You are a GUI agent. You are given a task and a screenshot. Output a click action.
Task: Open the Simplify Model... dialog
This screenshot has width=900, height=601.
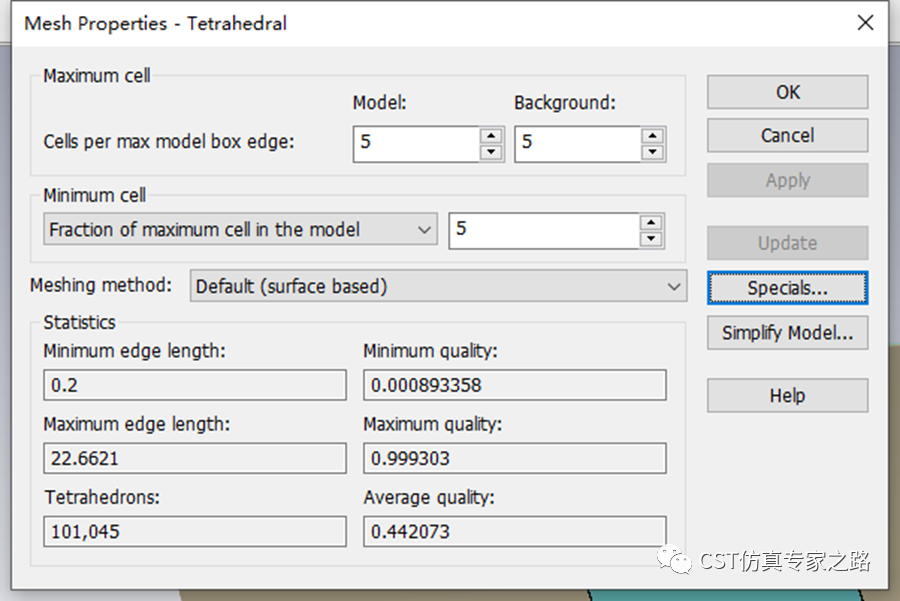point(787,333)
